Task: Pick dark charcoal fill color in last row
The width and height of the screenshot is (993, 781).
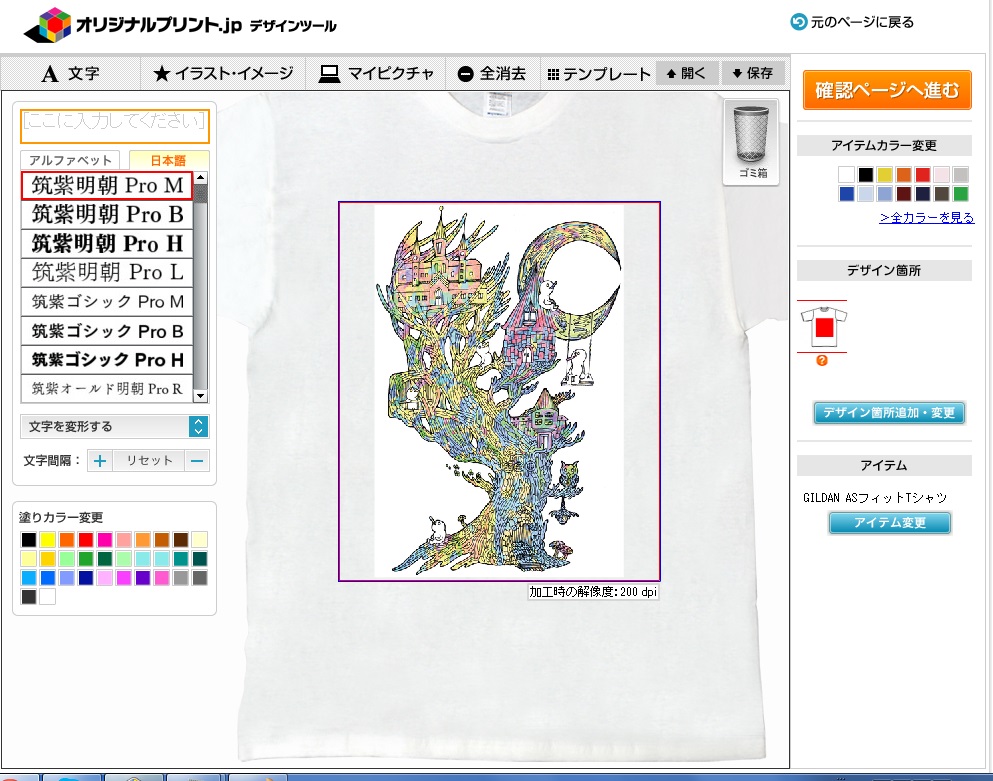Action: coord(28,597)
